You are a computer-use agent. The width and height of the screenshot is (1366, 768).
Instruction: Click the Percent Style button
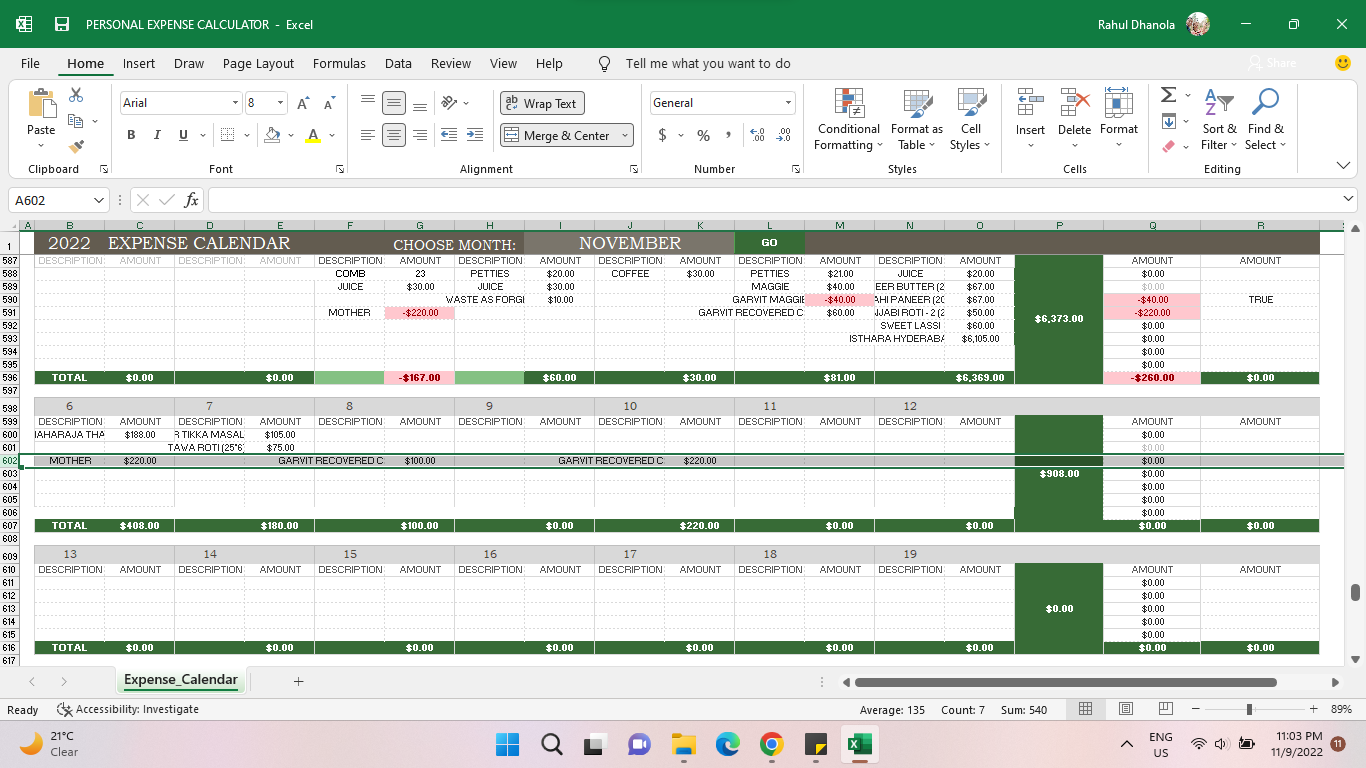tap(703, 135)
